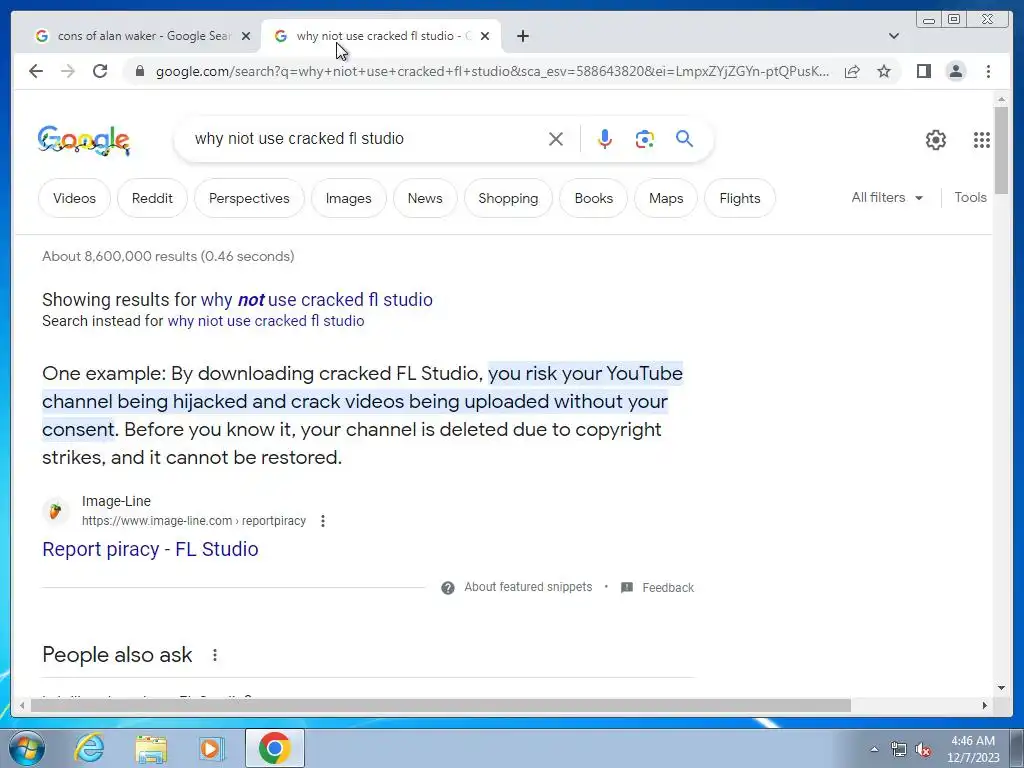The width and height of the screenshot is (1024, 768).
Task: Open the tab search dropdown arrow
Action: pos(894,36)
